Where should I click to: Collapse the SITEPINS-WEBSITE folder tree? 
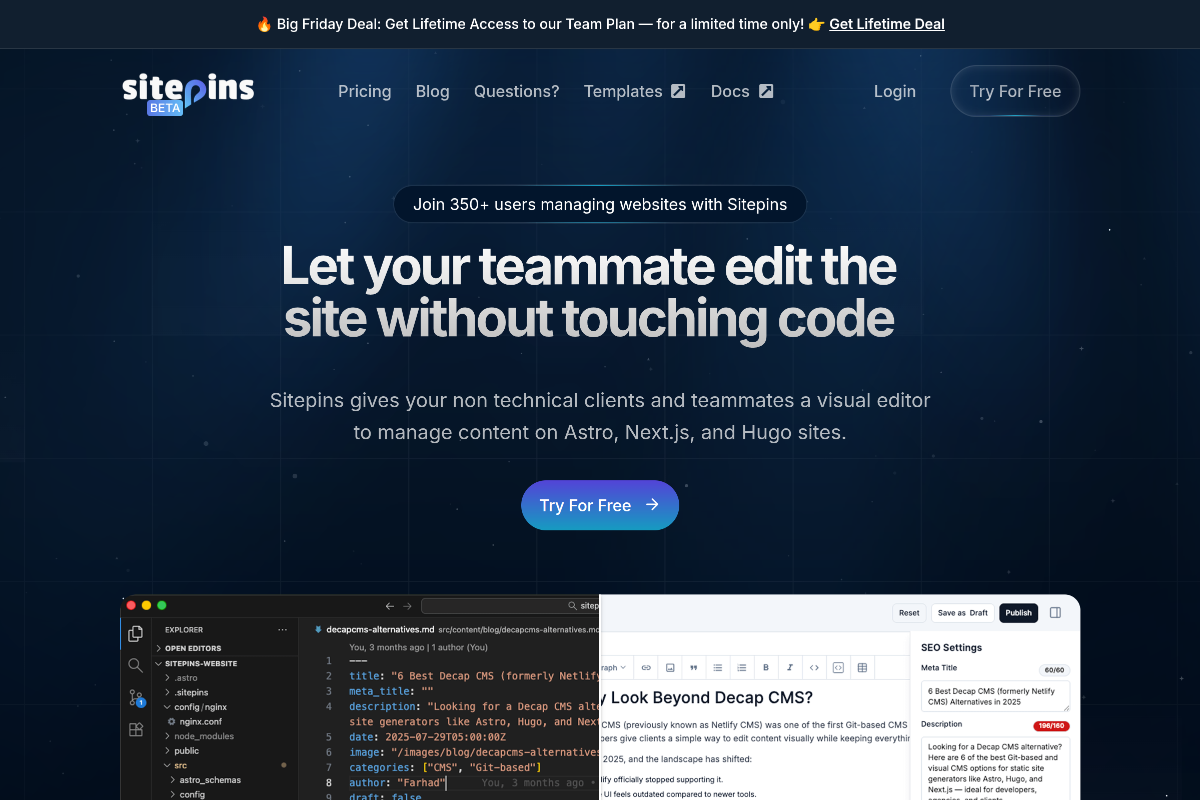point(200,663)
